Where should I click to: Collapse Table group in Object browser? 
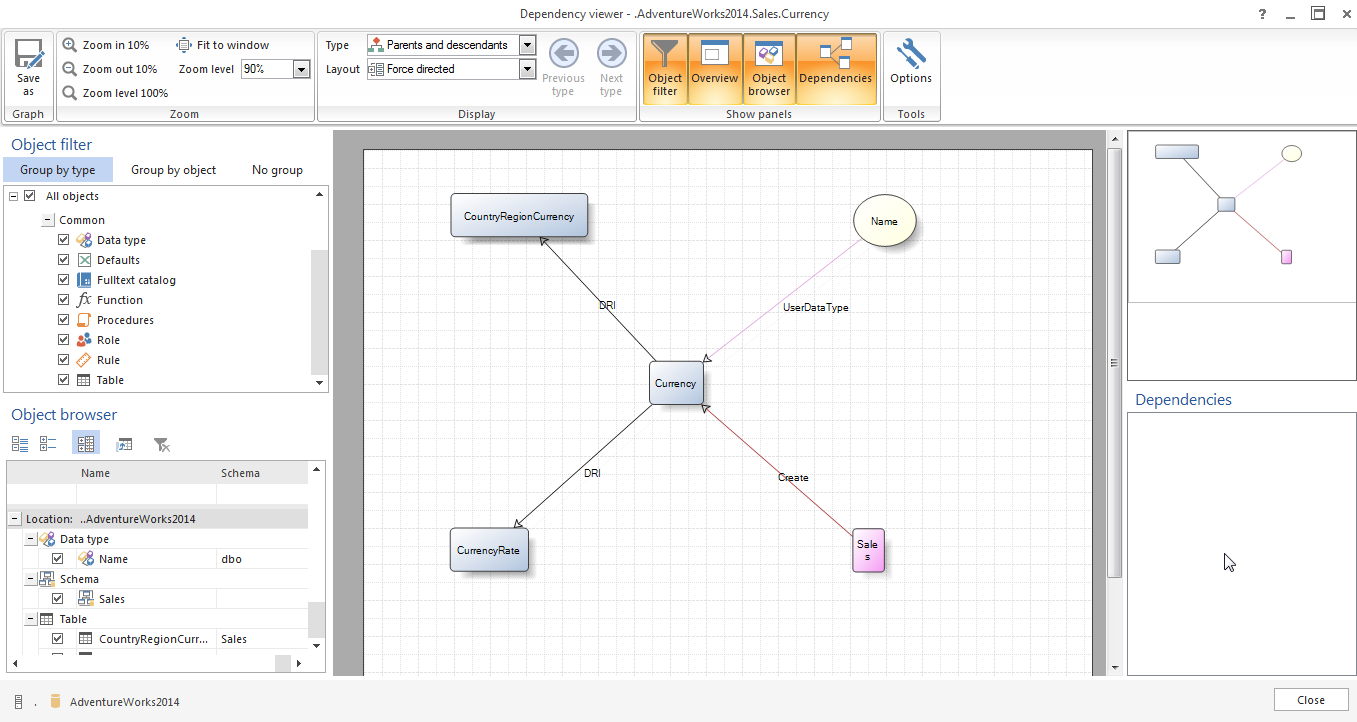click(x=29, y=619)
